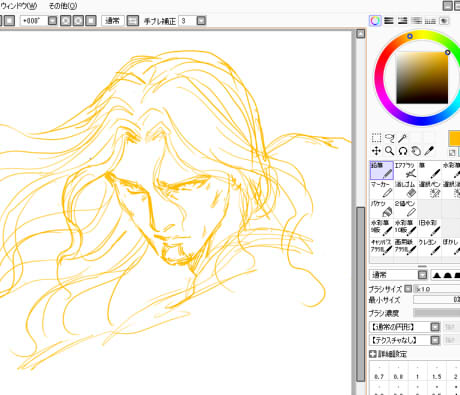
Task: Choose the エアブラシ airbrush tool
Action: pyautogui.click(x=406, y=170)
